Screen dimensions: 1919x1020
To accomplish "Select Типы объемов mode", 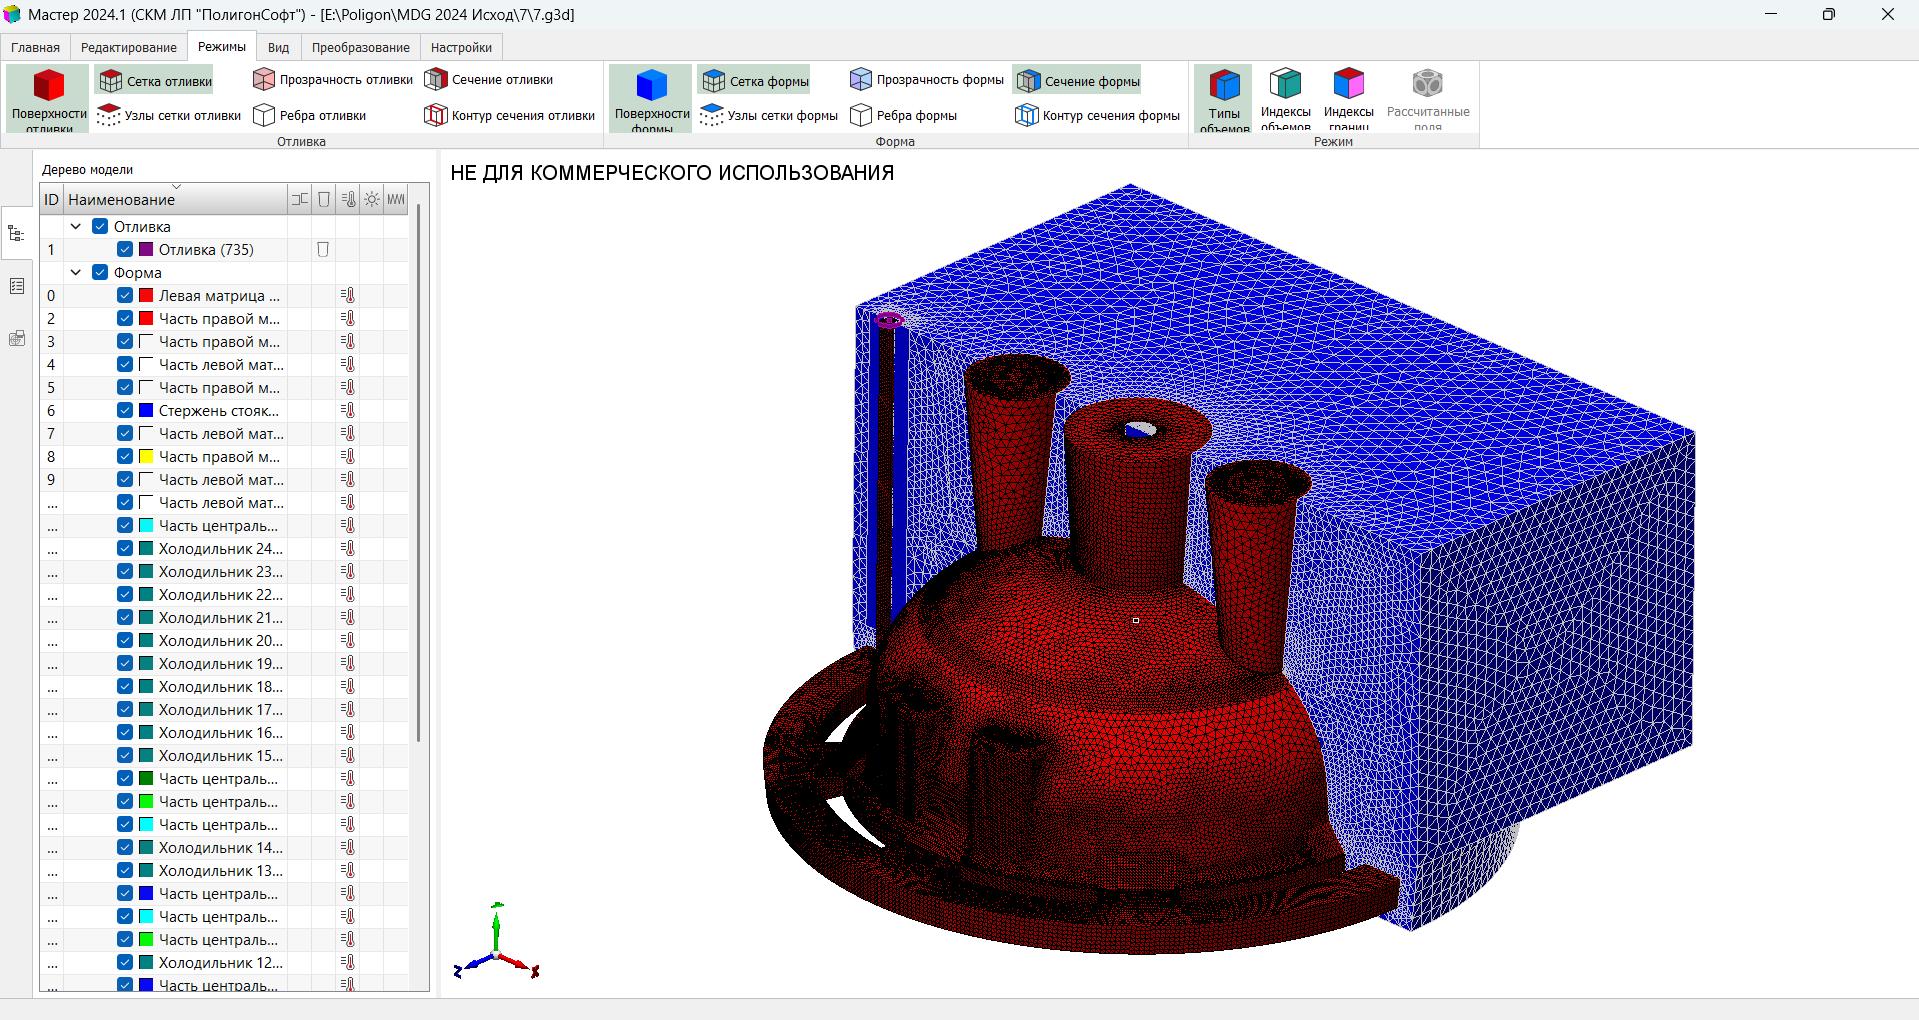I will point(1224,99).
